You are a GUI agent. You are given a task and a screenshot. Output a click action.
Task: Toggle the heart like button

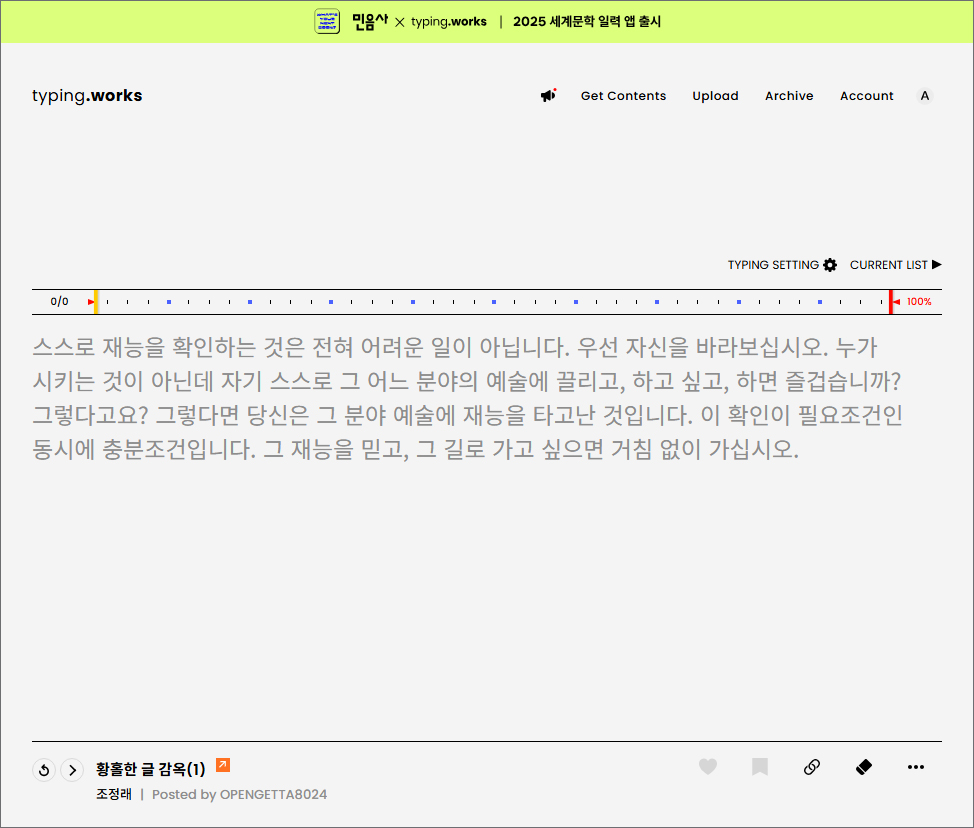click(708, 767)
